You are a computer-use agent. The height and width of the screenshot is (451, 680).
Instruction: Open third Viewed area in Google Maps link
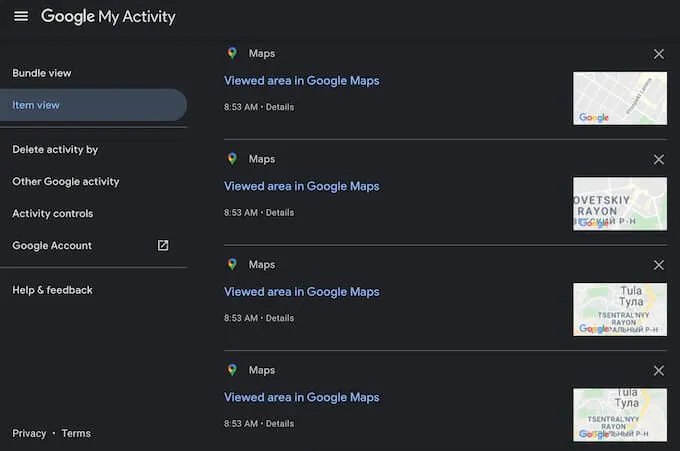coord(301,292)
